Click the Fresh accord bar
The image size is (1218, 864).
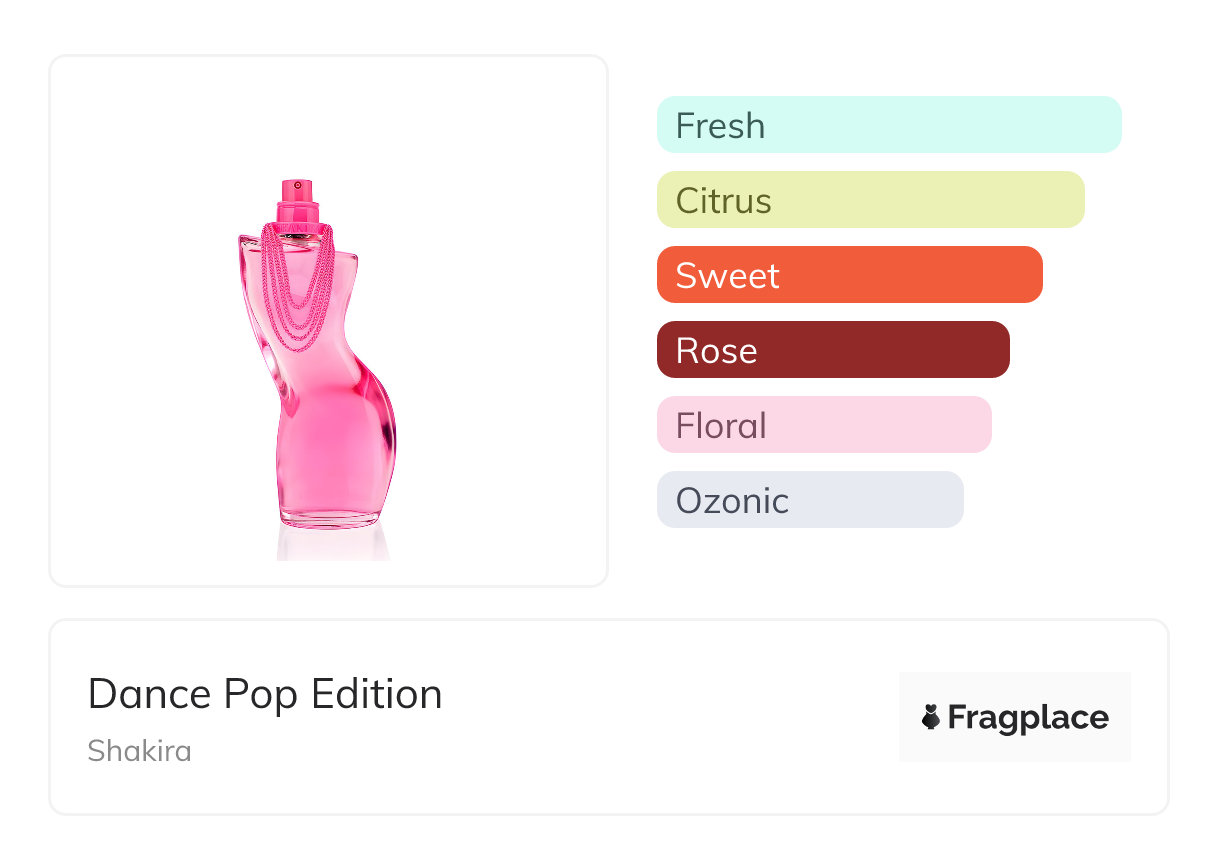click(888, 125)
